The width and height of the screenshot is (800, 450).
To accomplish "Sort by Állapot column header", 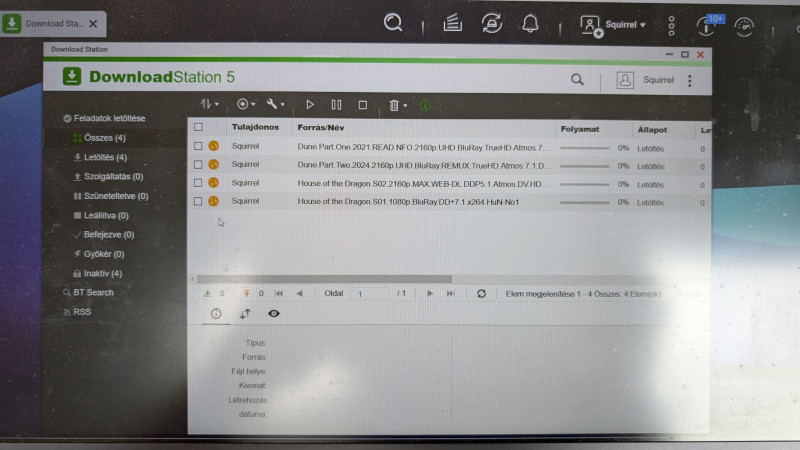I will 652,130.
